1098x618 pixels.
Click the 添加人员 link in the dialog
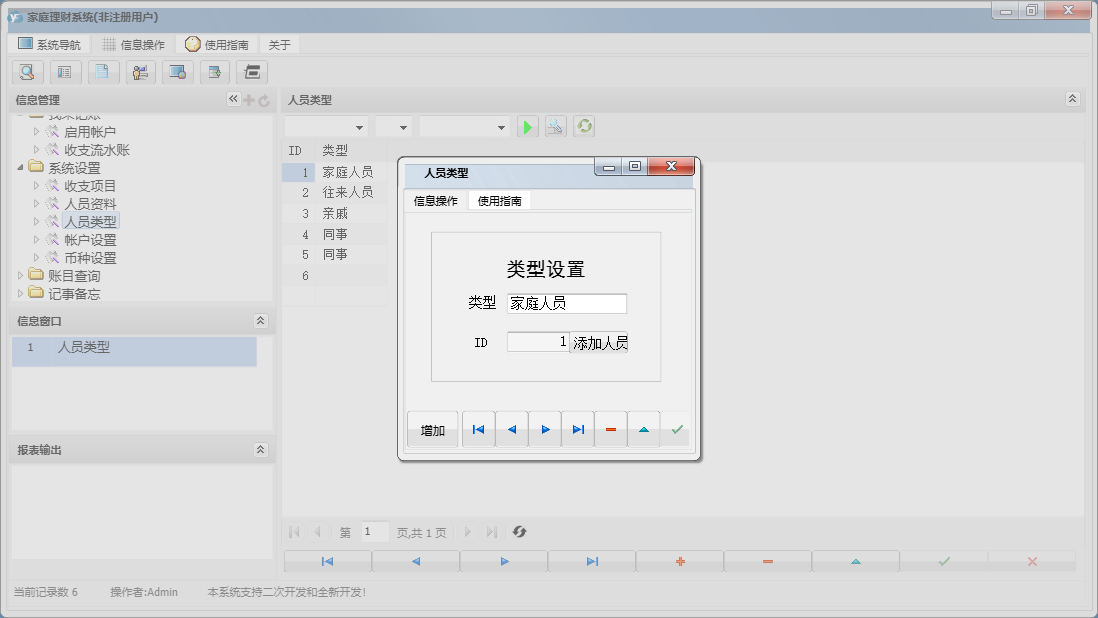(x=599, y=342)
